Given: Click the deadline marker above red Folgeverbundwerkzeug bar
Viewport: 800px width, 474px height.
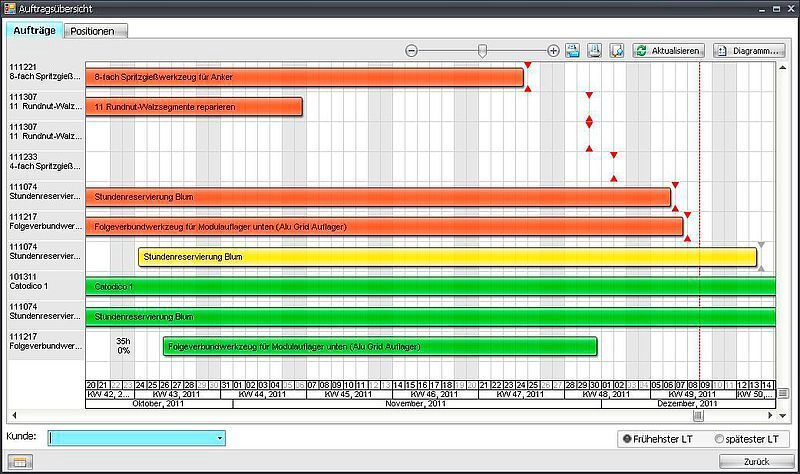Looking at the screenshot, I should click(x=687, y=215).
